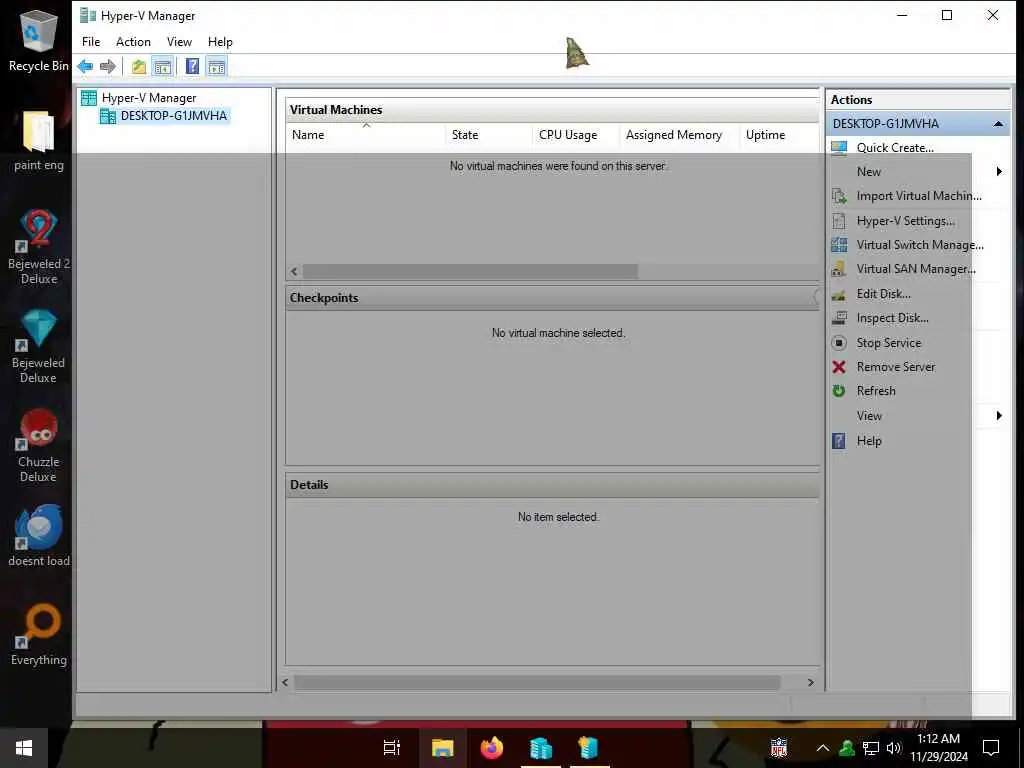The width and height of the screenshot is (1024, 768).
Task: Click the Hyper-V Settings page icon
Action: [x=839, y=221]
